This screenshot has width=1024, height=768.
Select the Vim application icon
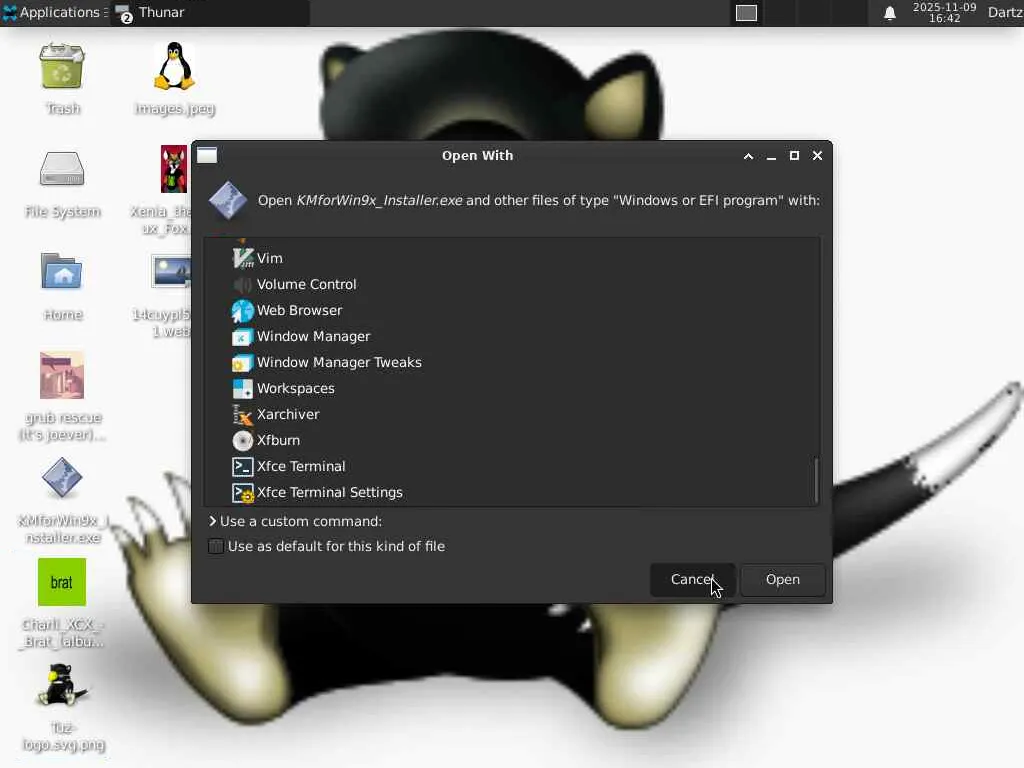tap(242, 258)
